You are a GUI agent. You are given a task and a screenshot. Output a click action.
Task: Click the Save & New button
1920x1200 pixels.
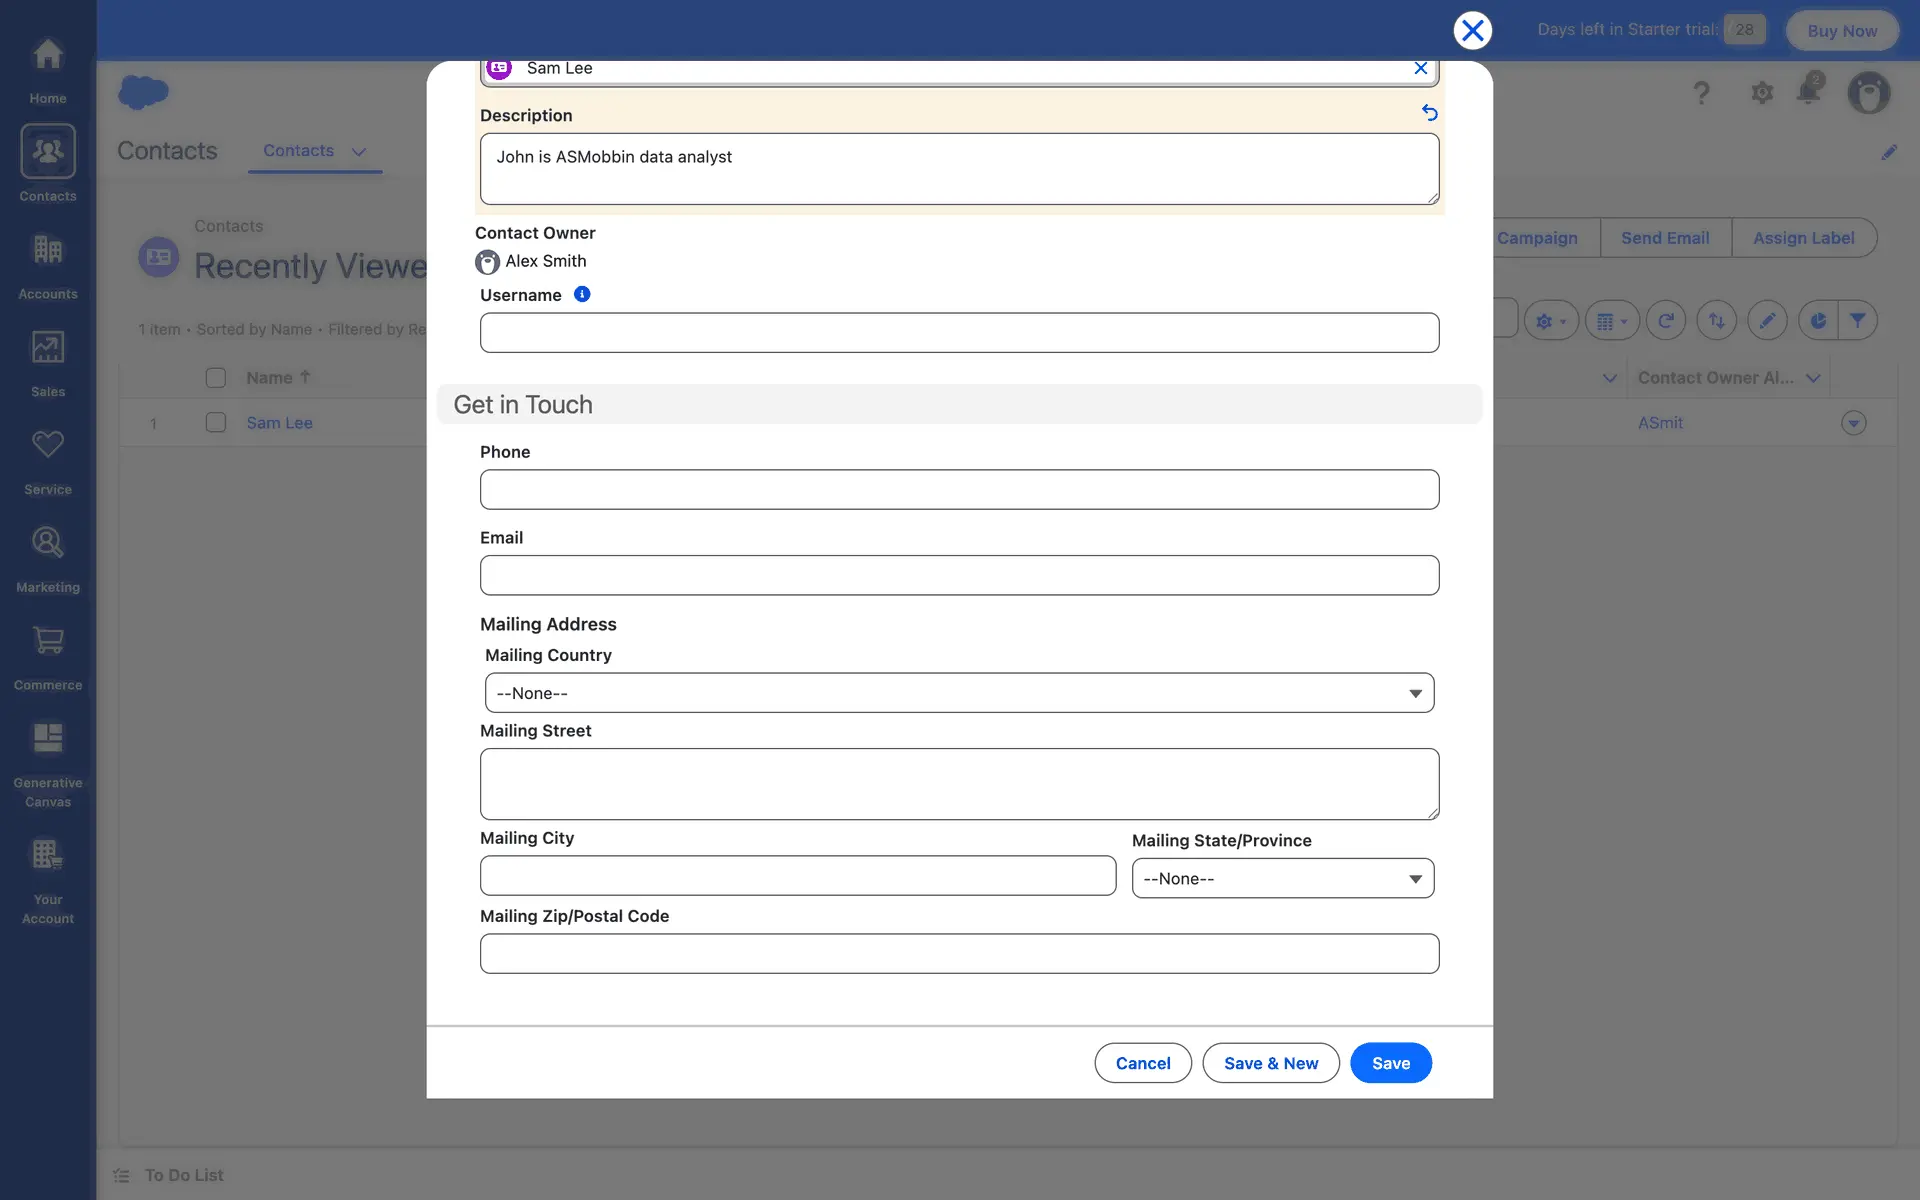(x=1270, y=1063)
